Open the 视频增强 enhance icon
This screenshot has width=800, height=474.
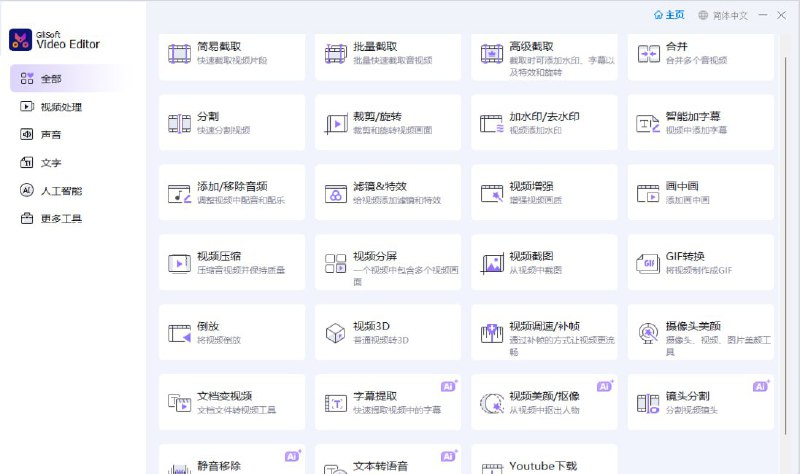(492, 194)
